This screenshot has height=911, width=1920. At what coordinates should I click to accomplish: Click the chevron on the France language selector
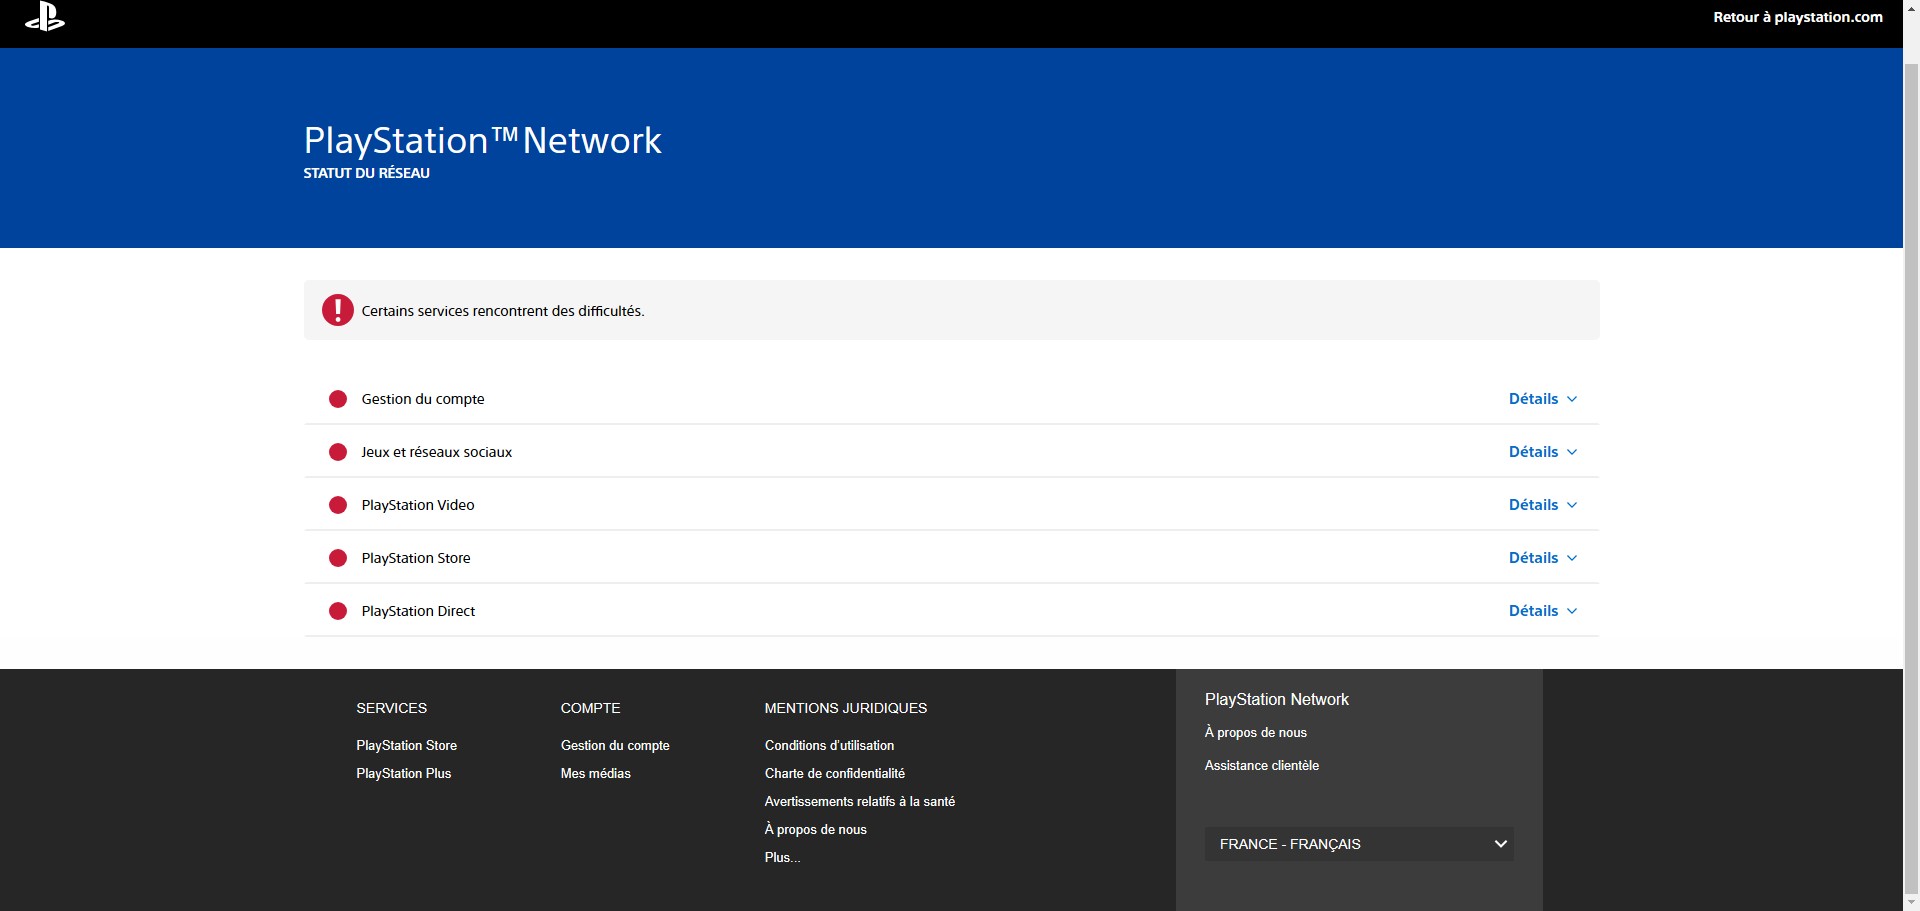1500,843
